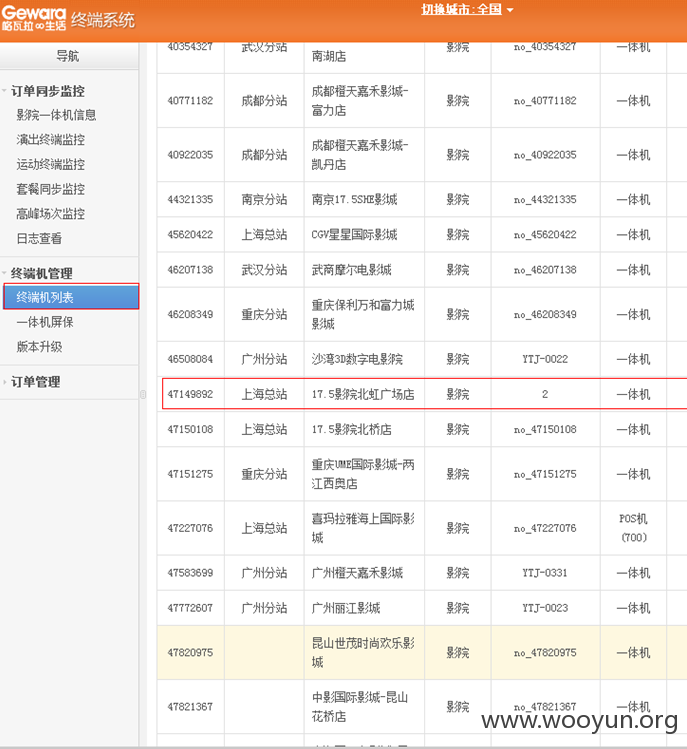The image size is (687, 749).
Task: Click cell no_47150108
Action: click(545, 429)
